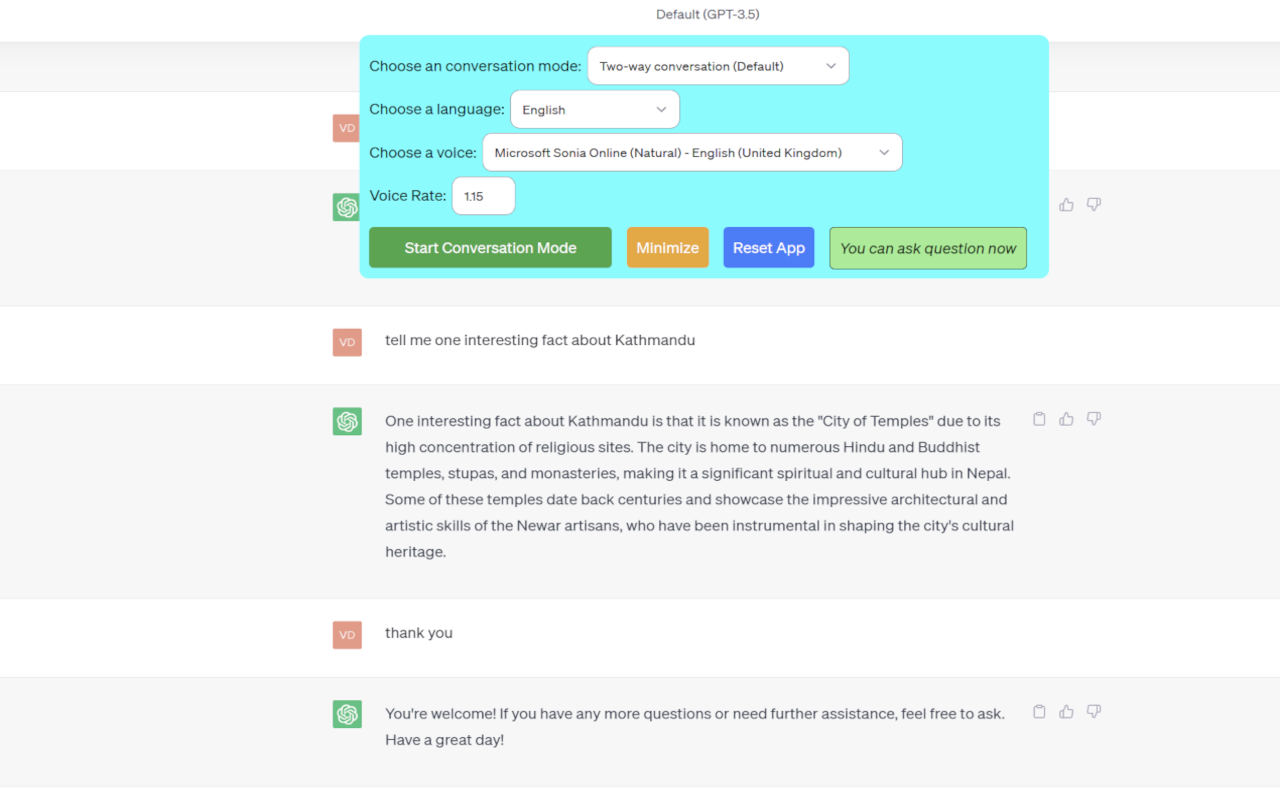Click the Voice Rate input field

tap(484, 196)
